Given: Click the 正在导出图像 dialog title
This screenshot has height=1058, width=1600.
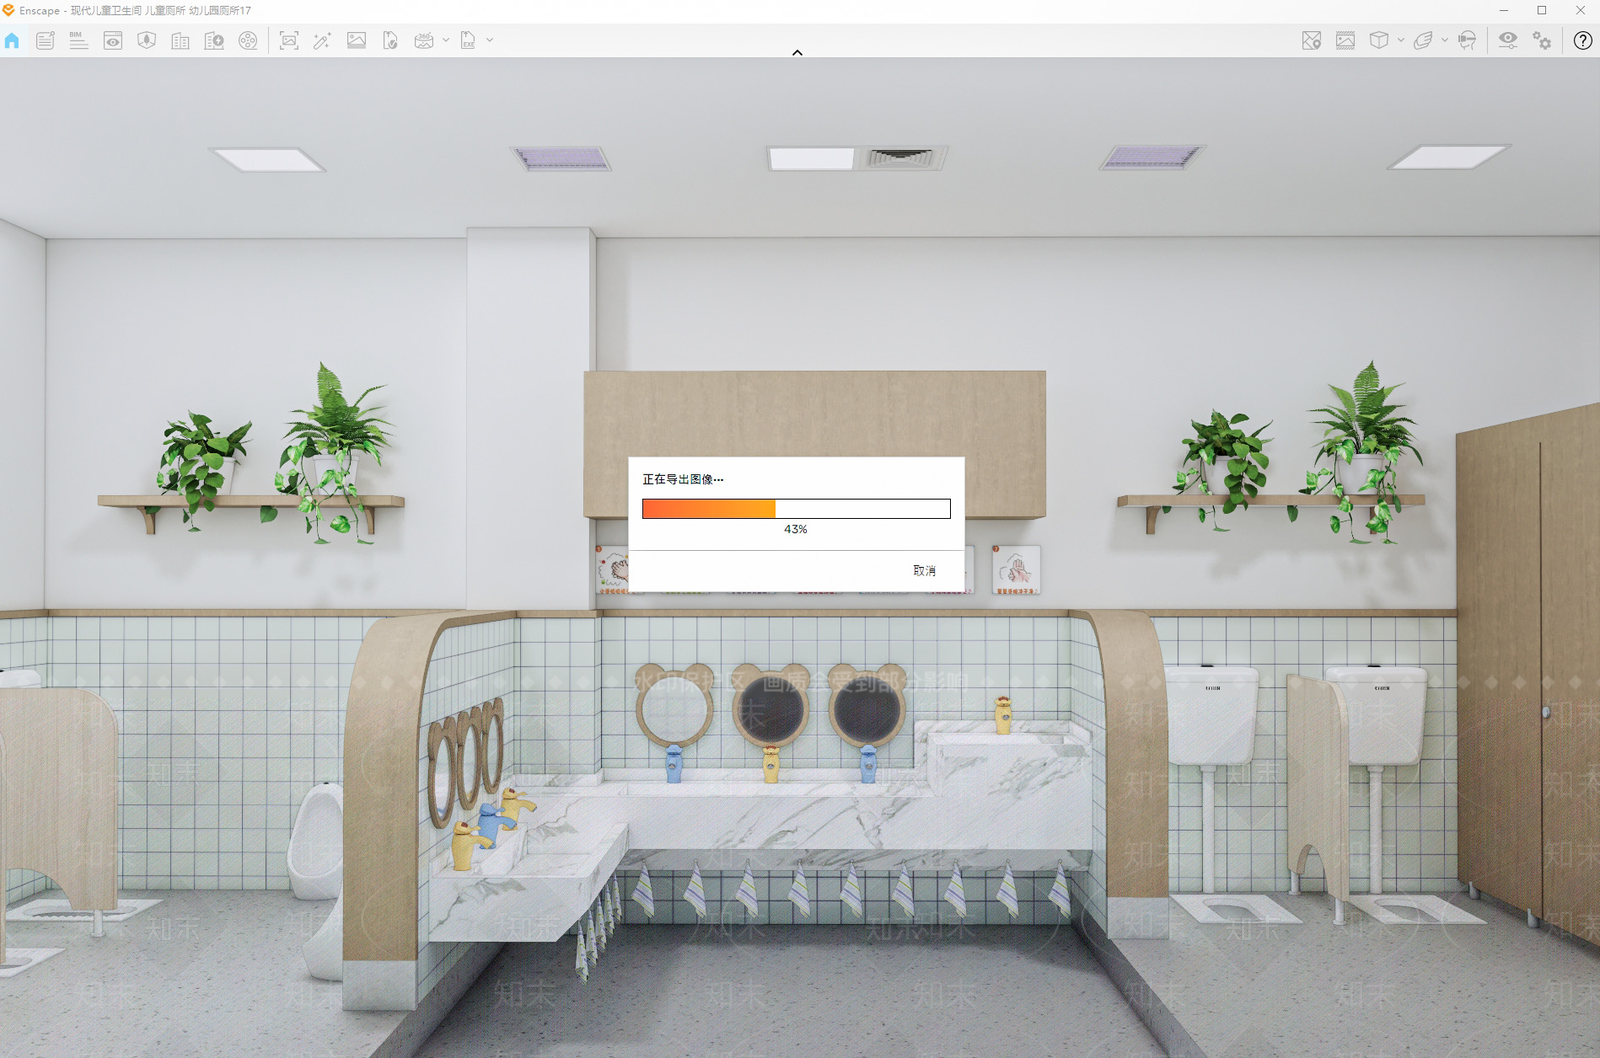Looking at the screenshot, I should [x=683, y=480].
